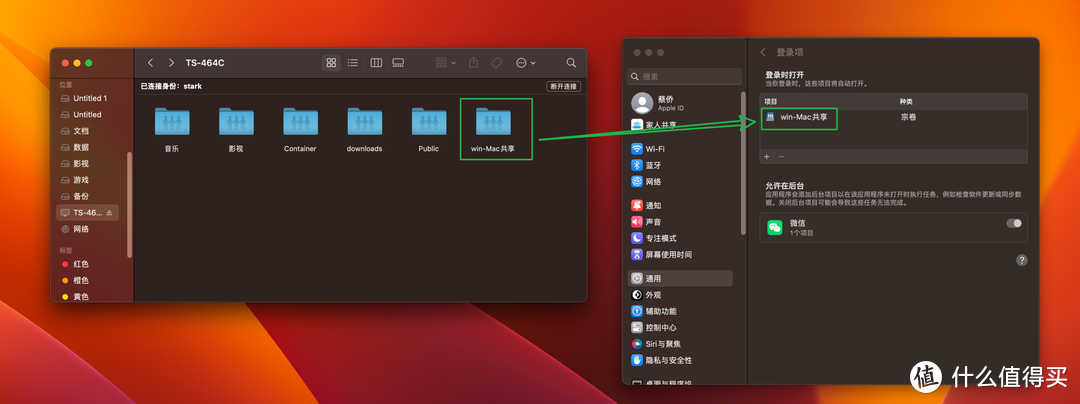Select the 红色 tag in Finder sidebar
The height and width of the screenshot is (404, 1080).
point(80,264)
